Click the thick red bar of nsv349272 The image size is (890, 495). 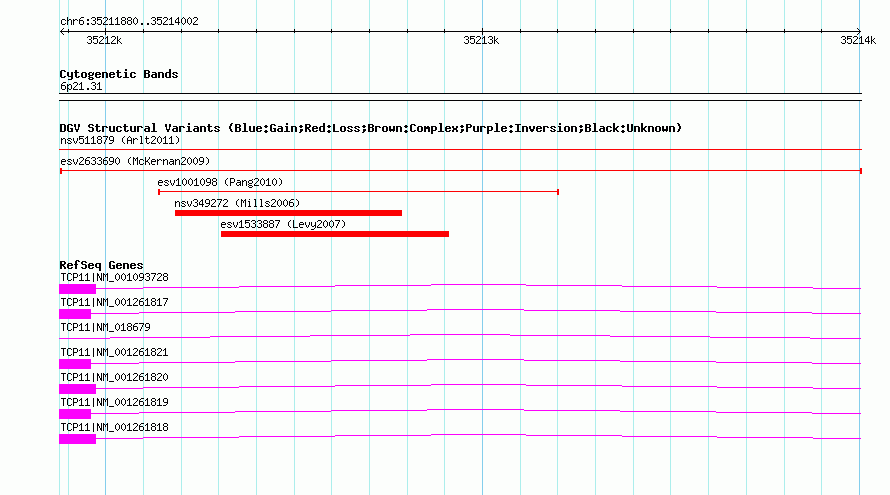pos(288,213)
